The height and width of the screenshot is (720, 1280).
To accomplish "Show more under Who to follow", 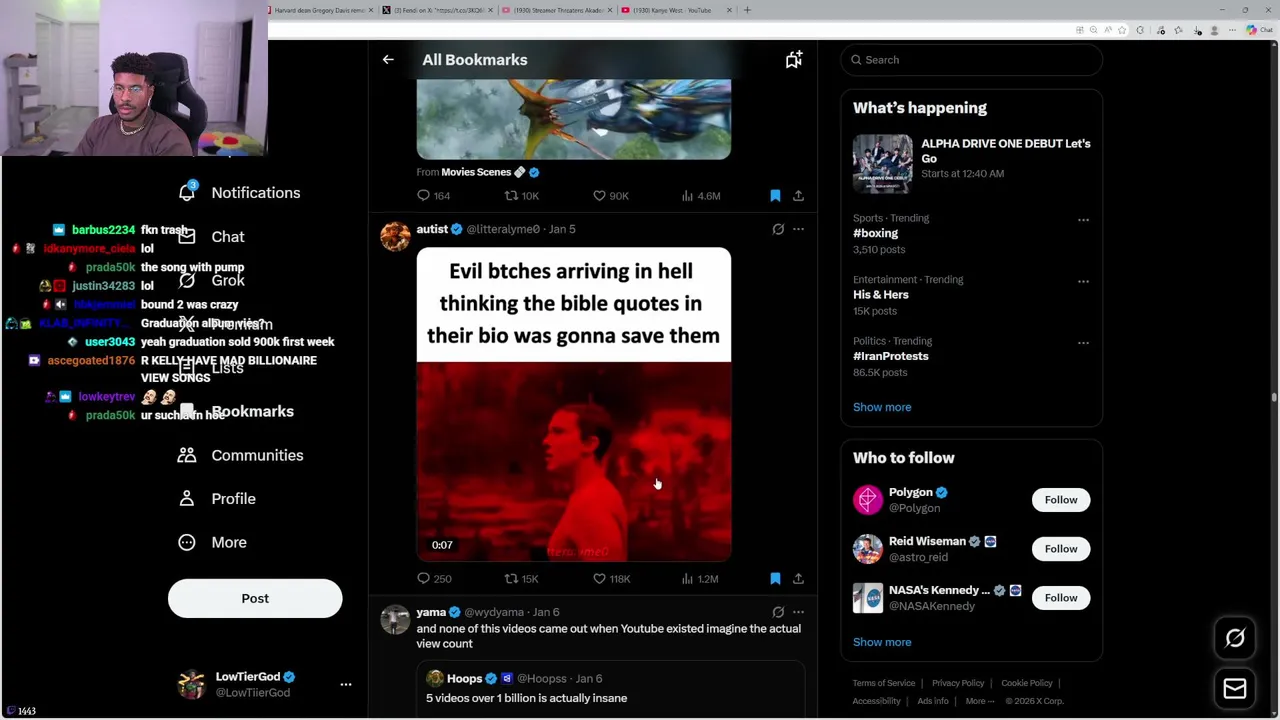I will (882, 642).
